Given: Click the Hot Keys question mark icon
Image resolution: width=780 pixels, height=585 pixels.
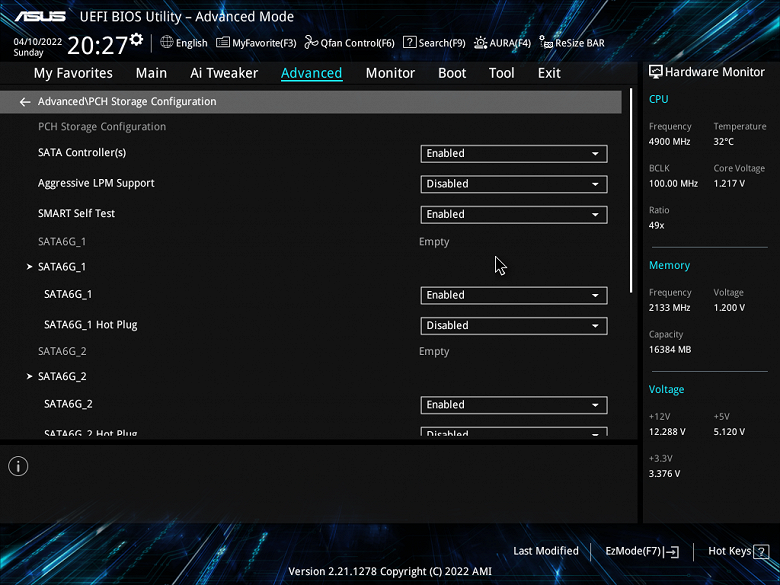Looking at the screenshot, I should pos(761,551).
